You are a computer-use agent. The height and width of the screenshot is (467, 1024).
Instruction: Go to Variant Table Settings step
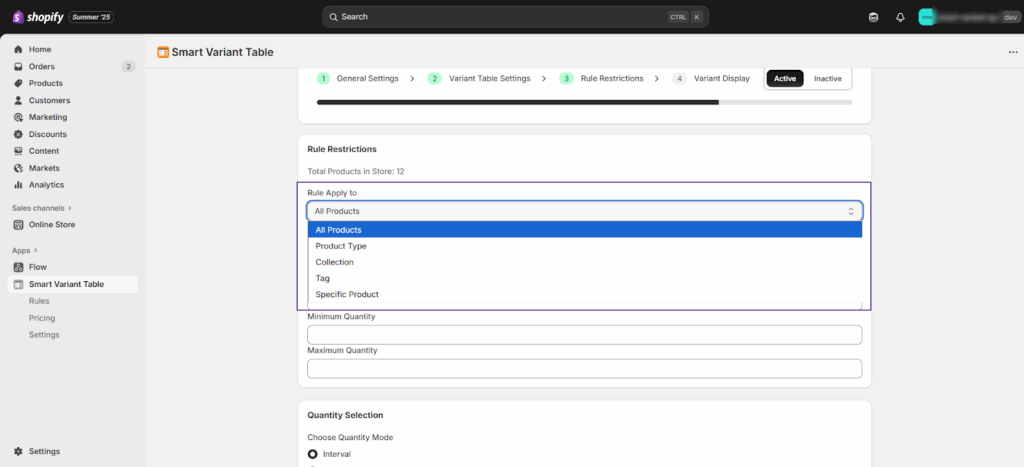pos(487,78)
